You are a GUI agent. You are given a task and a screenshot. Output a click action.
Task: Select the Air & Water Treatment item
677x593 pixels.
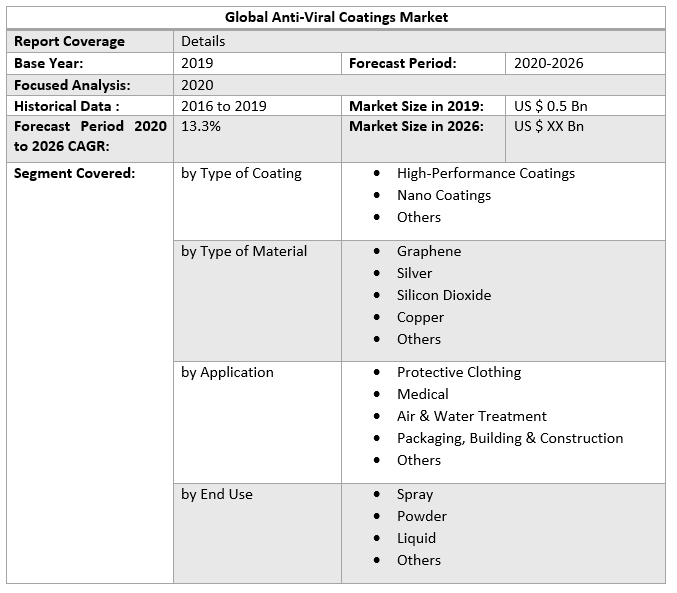tap(471, 416)
